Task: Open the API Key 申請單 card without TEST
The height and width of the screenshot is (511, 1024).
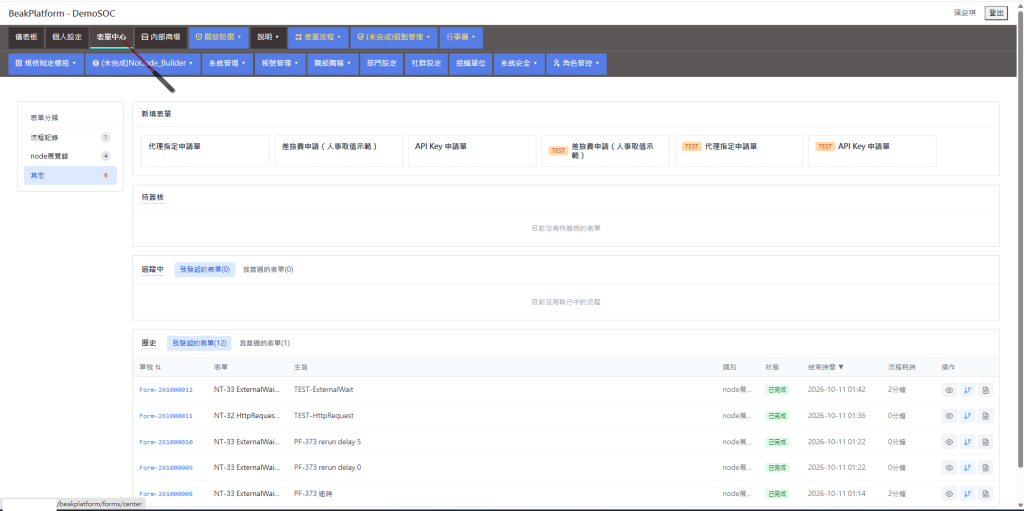Action: click(472, 151)
